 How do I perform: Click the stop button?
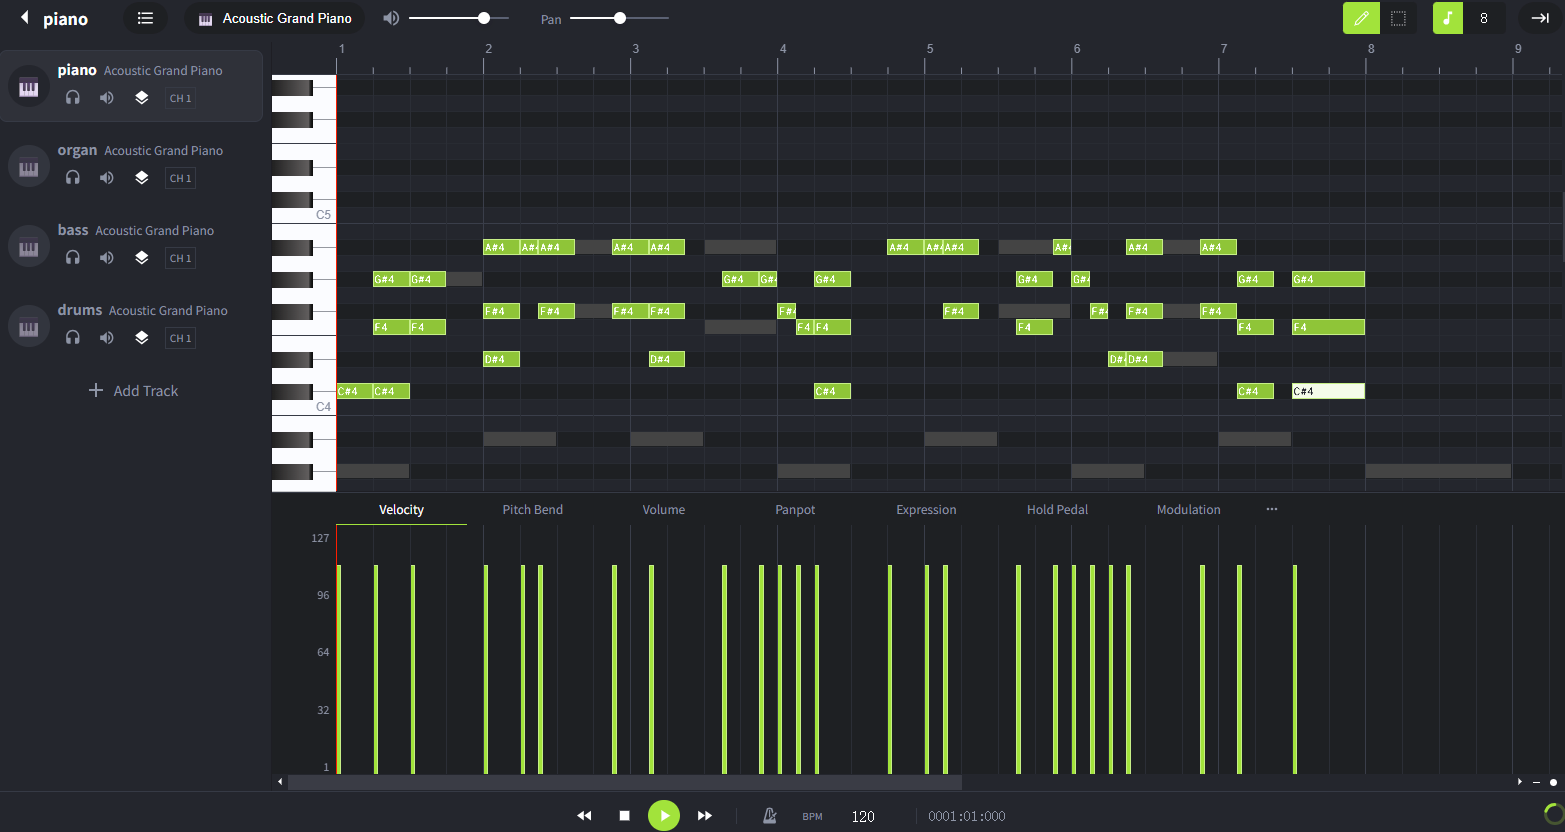click(625, 816)
